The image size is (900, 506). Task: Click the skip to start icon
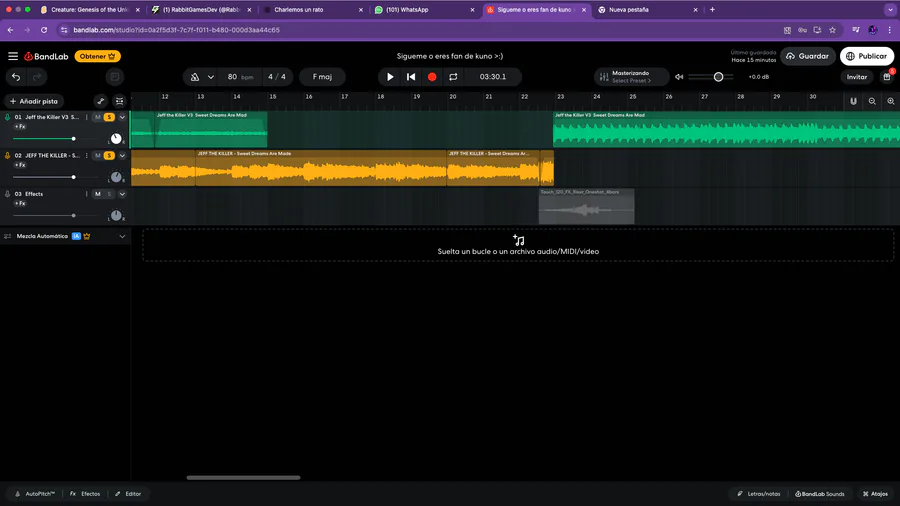(411, 77)
